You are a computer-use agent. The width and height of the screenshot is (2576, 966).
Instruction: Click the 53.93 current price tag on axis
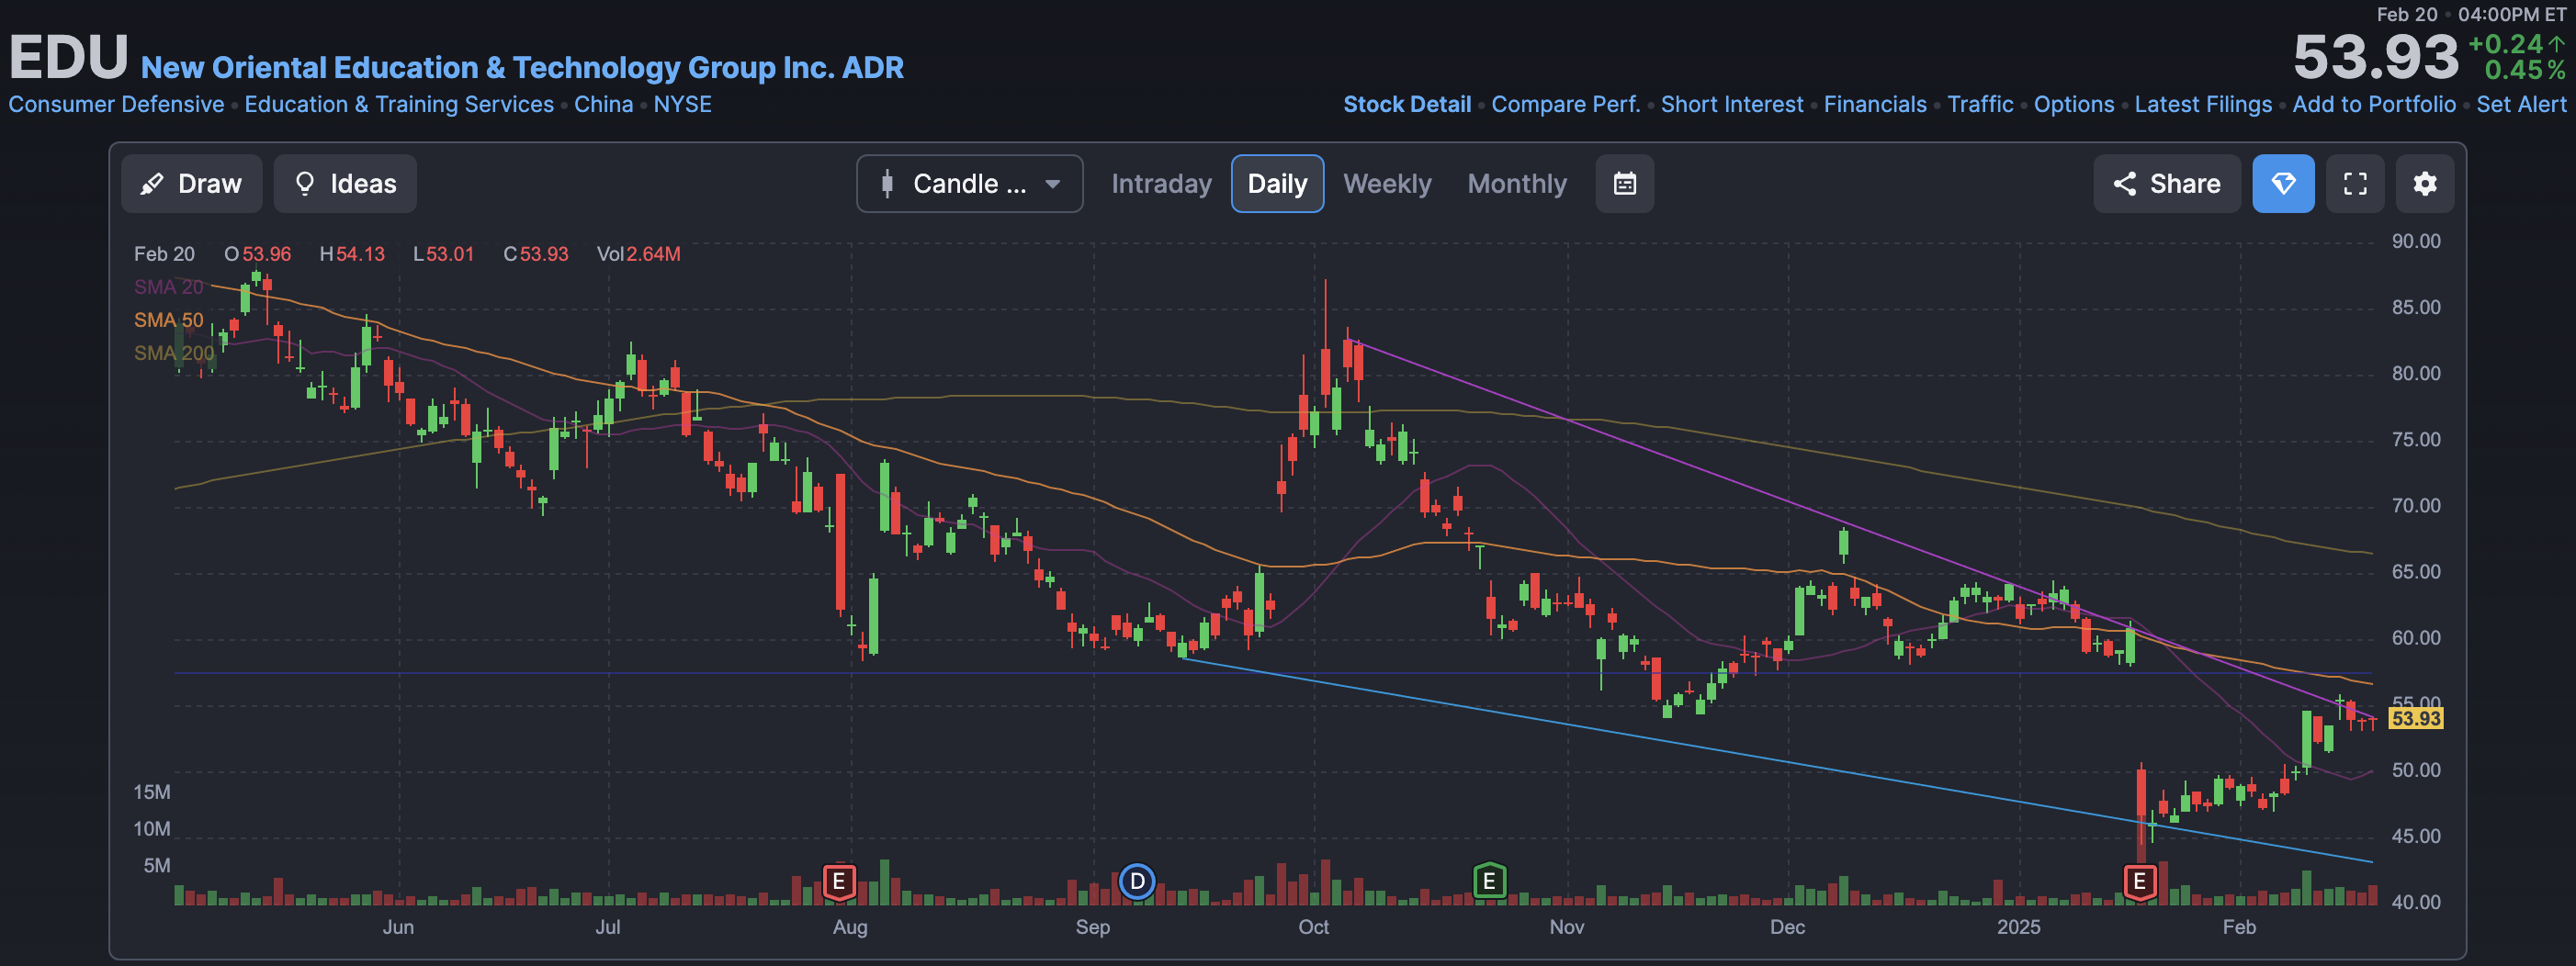pos(2415,718)
